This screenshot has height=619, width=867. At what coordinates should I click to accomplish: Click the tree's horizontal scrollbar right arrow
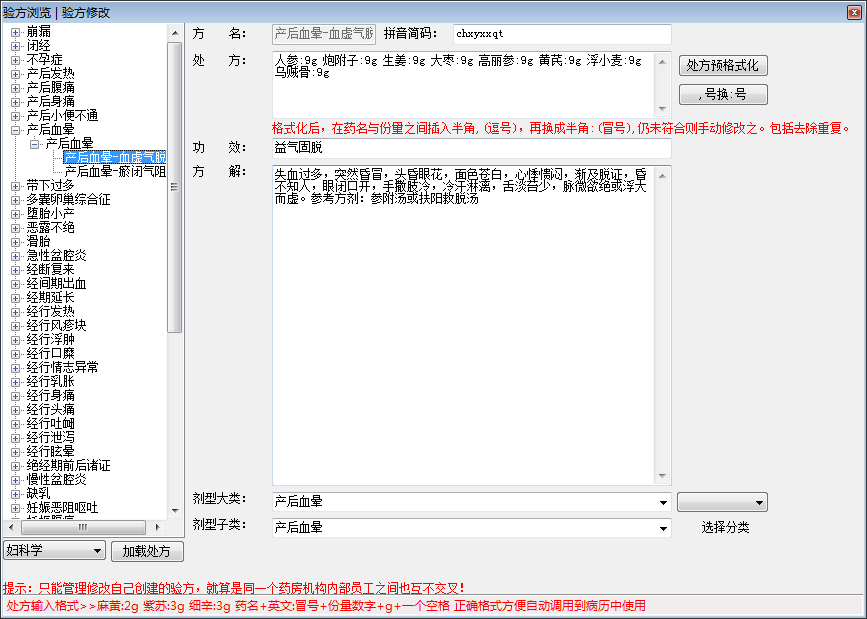[x=159, y=526]
